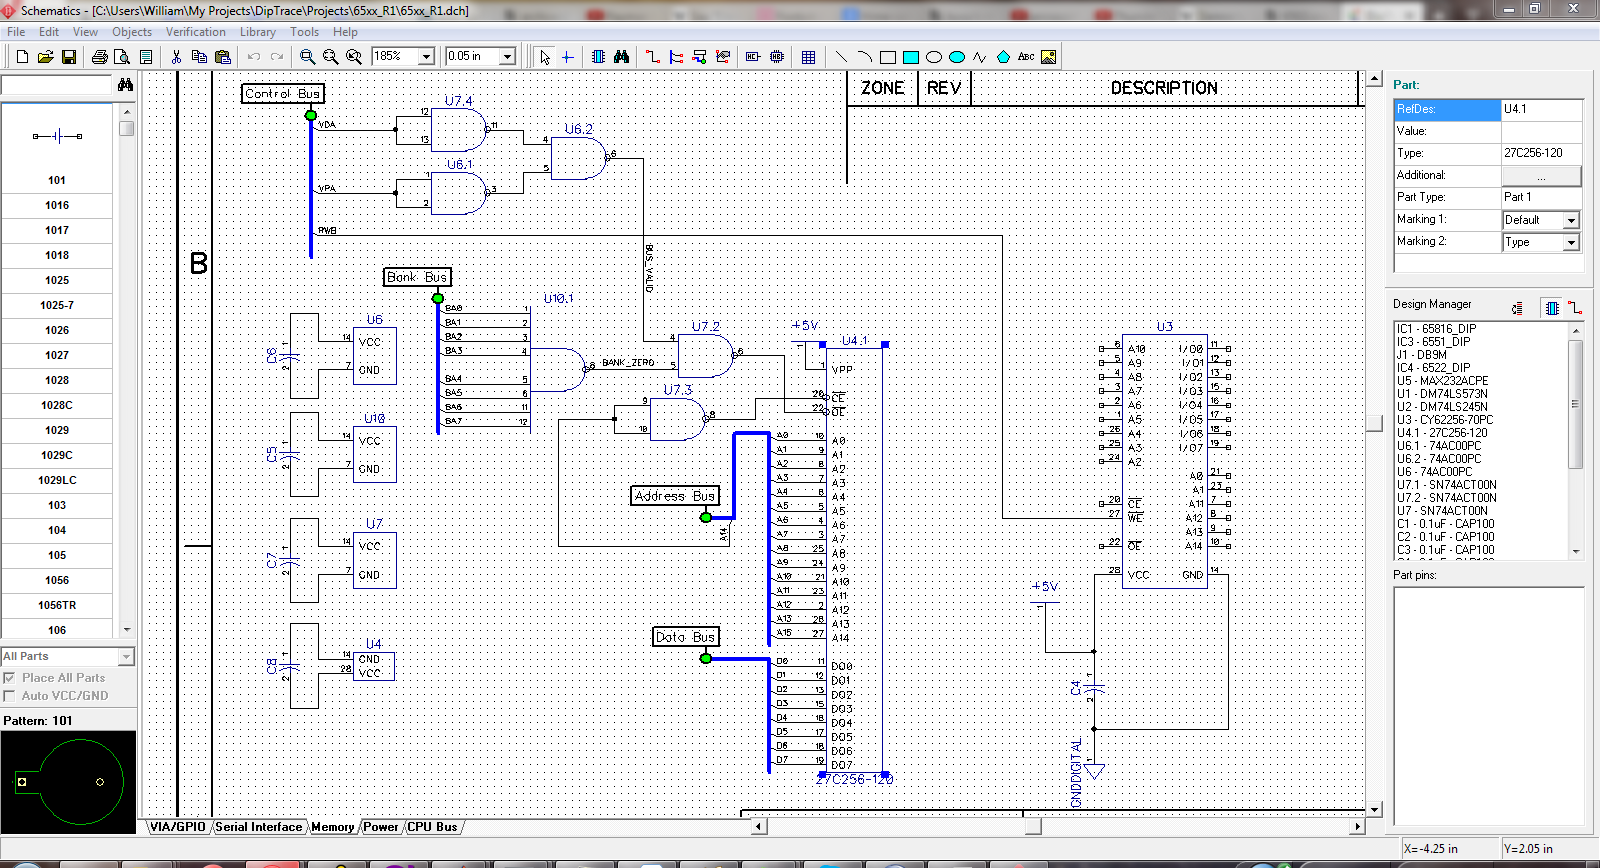Open the zoom level 185% dropdown
The image size is (1600, 868).
tap(426, 57)
